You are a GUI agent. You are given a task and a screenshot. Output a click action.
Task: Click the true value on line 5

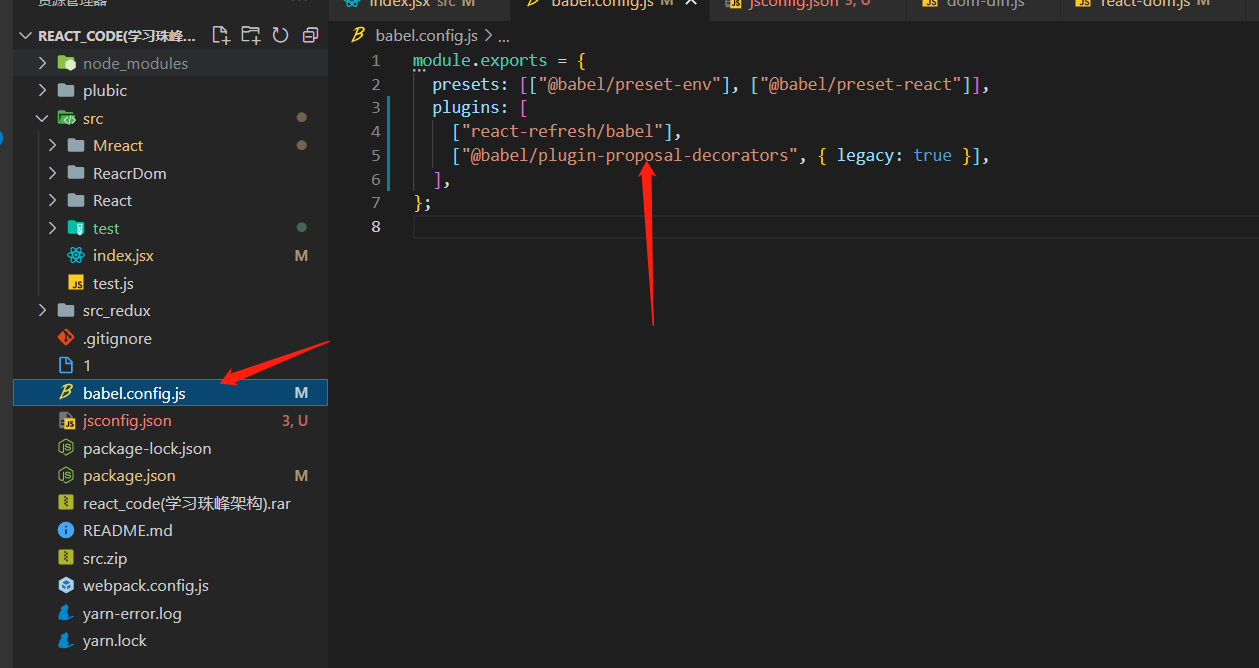[932, 155]
